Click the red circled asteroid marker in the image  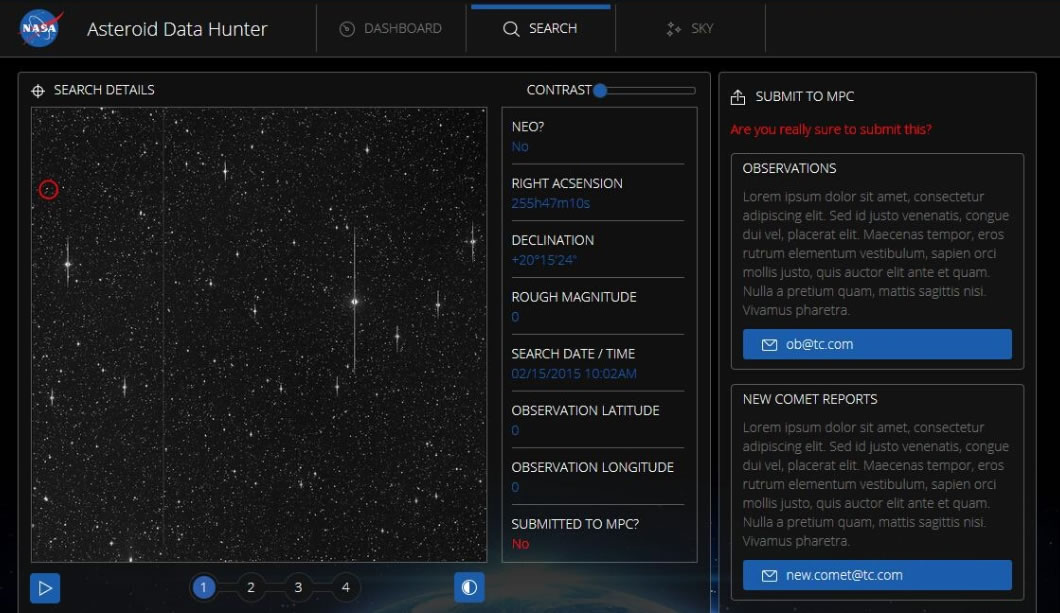point(48,188)
